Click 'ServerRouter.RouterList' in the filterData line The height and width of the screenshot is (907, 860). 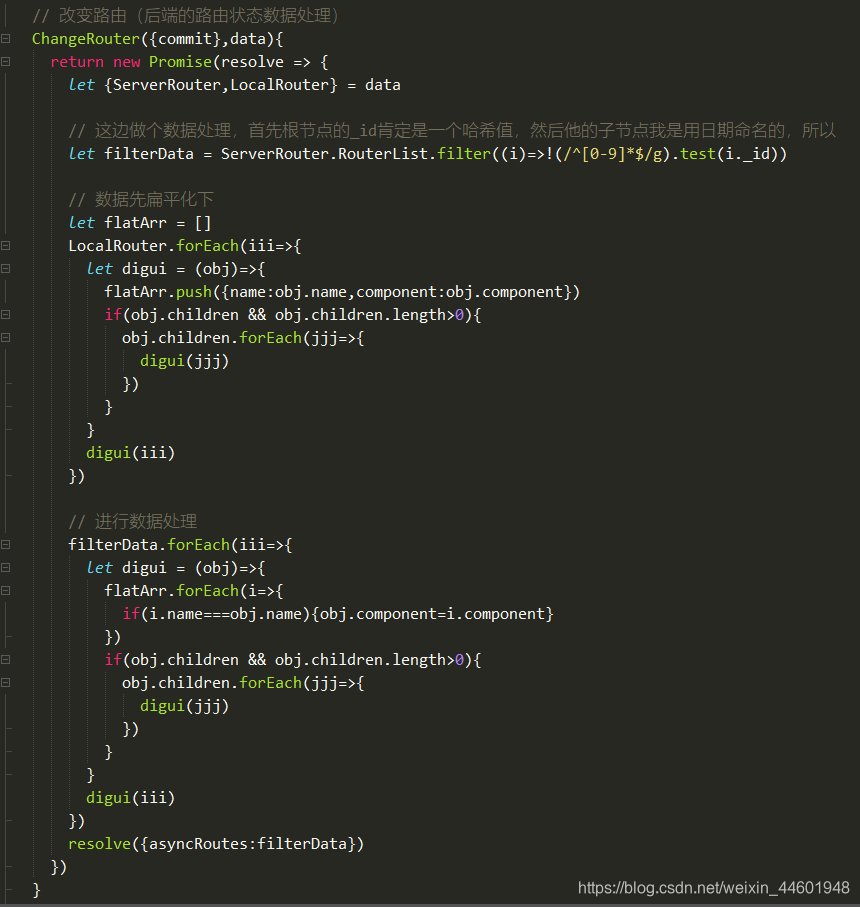point(325,154)
